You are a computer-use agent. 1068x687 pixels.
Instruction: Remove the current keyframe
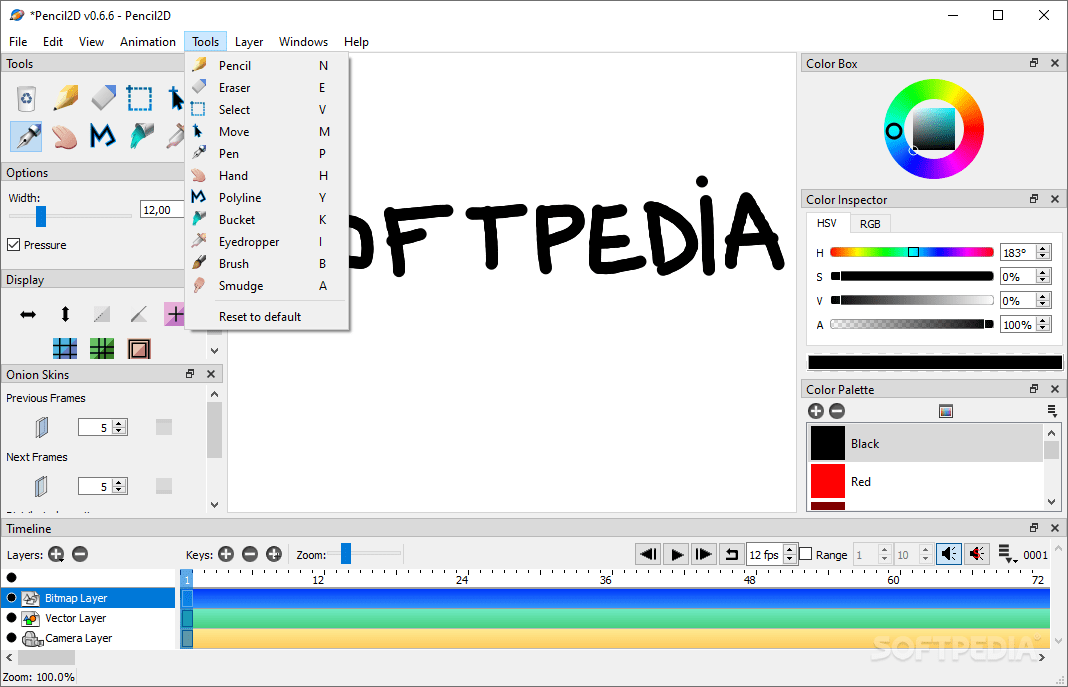(250, 554)
